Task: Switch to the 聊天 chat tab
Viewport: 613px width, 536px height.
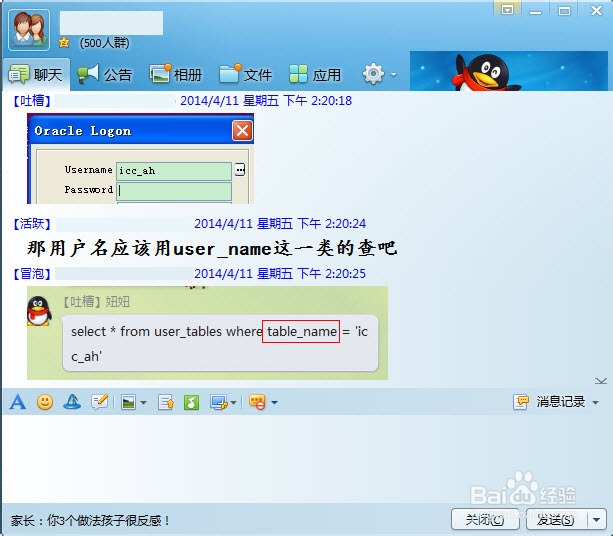Action: [x=36, y=74]
